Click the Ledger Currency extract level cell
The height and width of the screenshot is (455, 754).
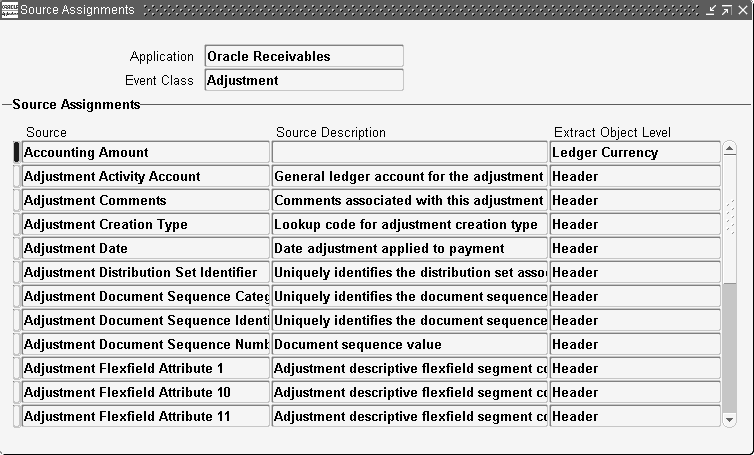click(635, 152)
